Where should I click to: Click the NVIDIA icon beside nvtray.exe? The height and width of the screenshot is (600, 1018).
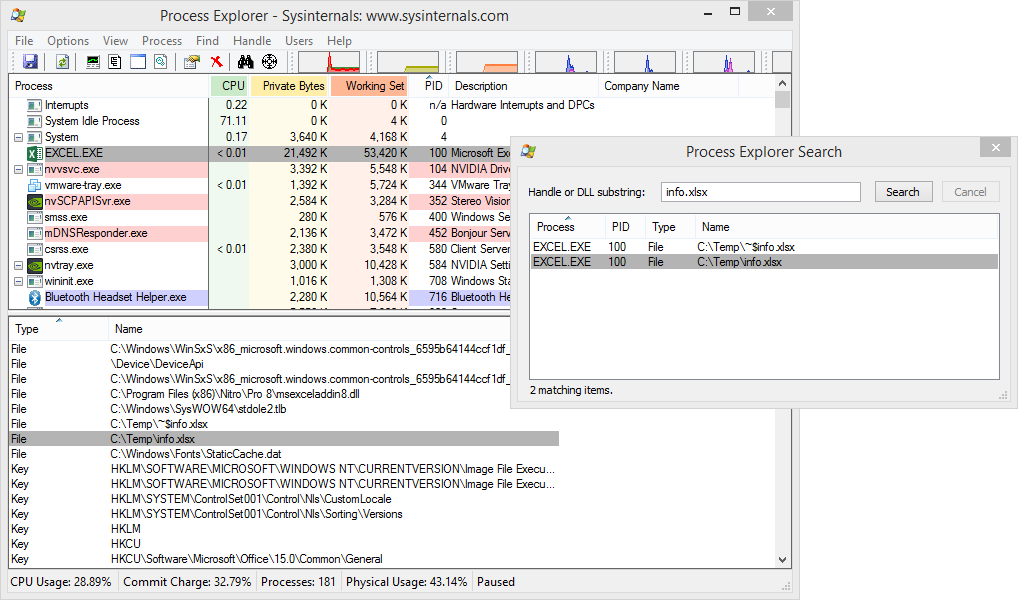[x=34, y=265]
